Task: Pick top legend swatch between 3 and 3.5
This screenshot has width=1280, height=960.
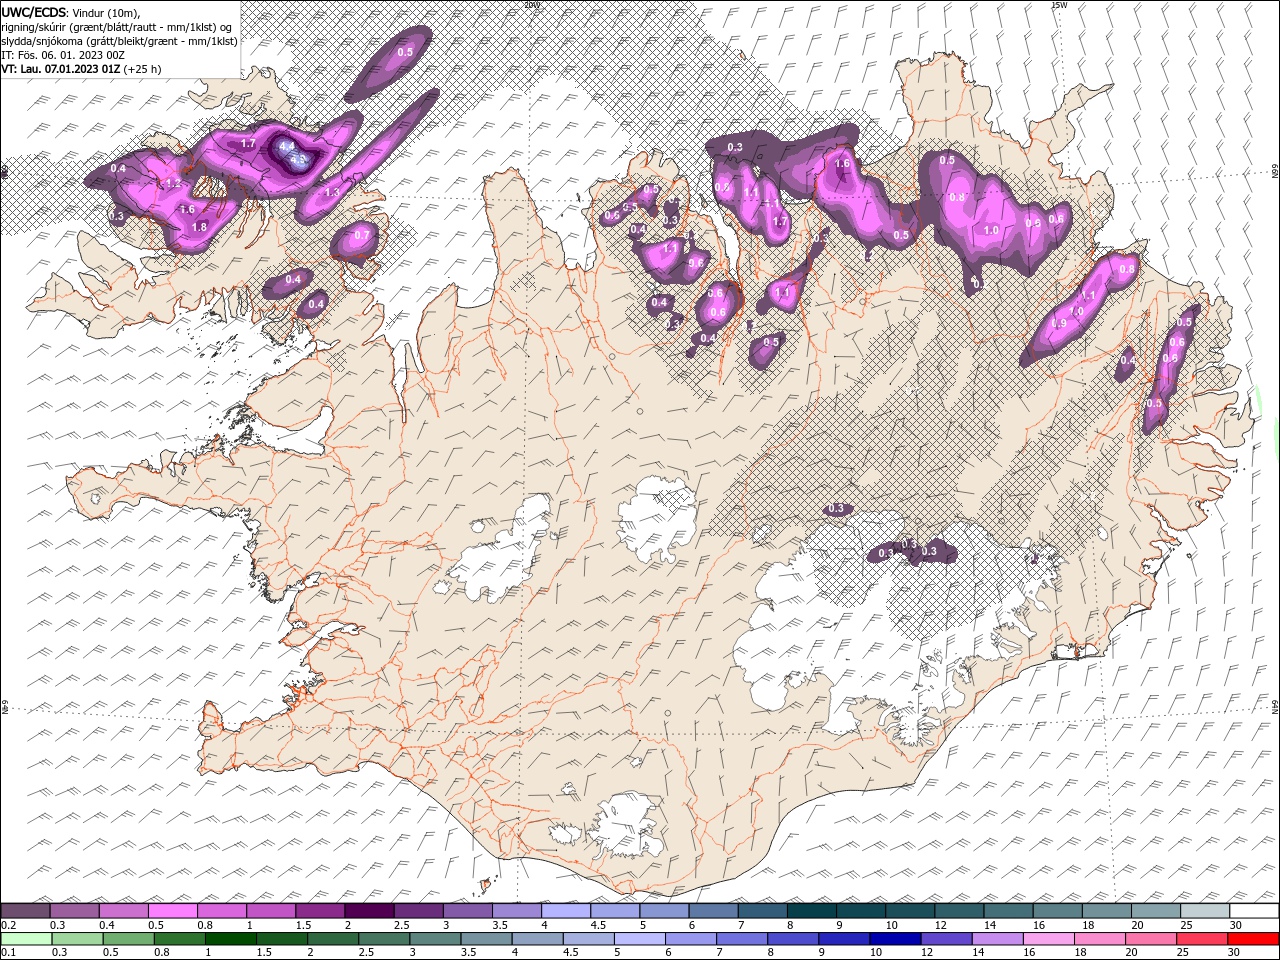Action: (x=467, y=911)
